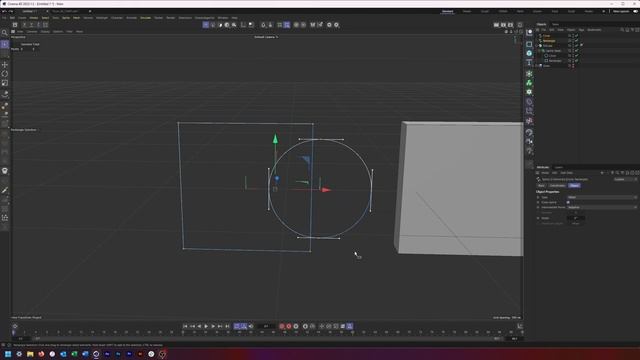Viewport: 640px width, 360px height.
Task: Toggle the enable checkmark of the top Circle
Action: (576, 36)
